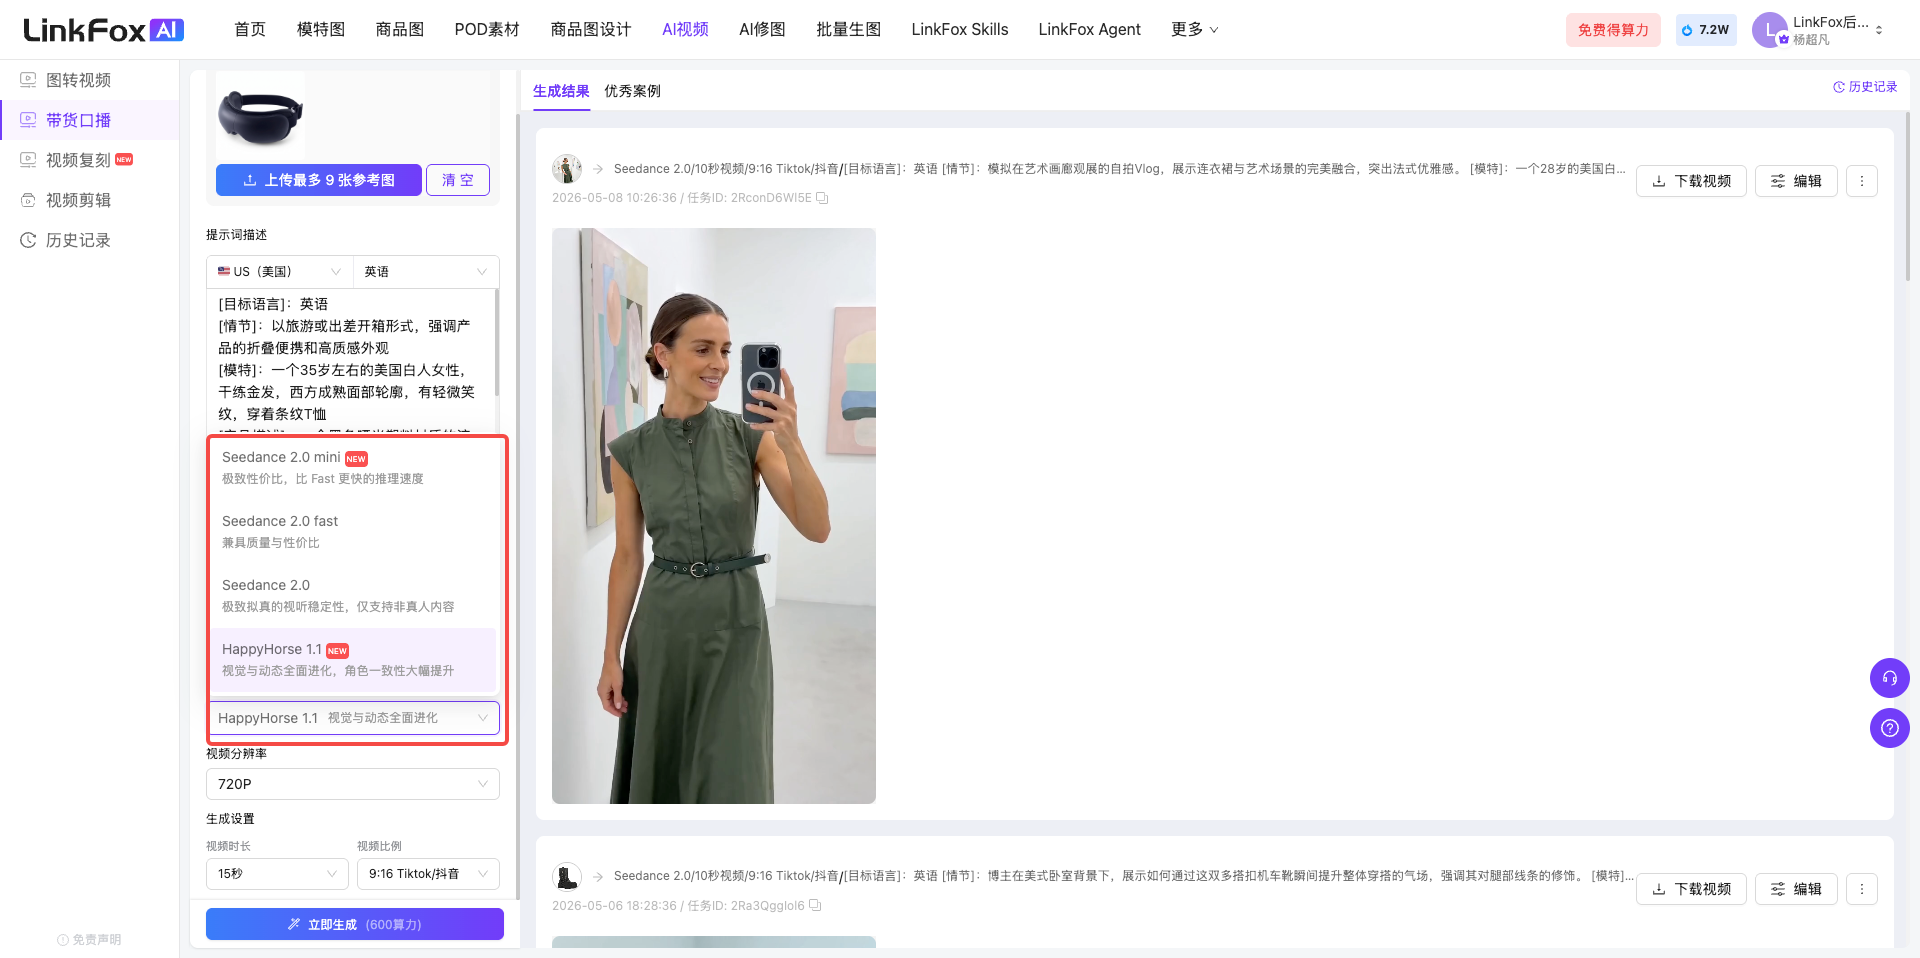The width and height of the screenshot is (1920, 958).
Task: Open more options for second video result
Action: [x=1861, y=889]
